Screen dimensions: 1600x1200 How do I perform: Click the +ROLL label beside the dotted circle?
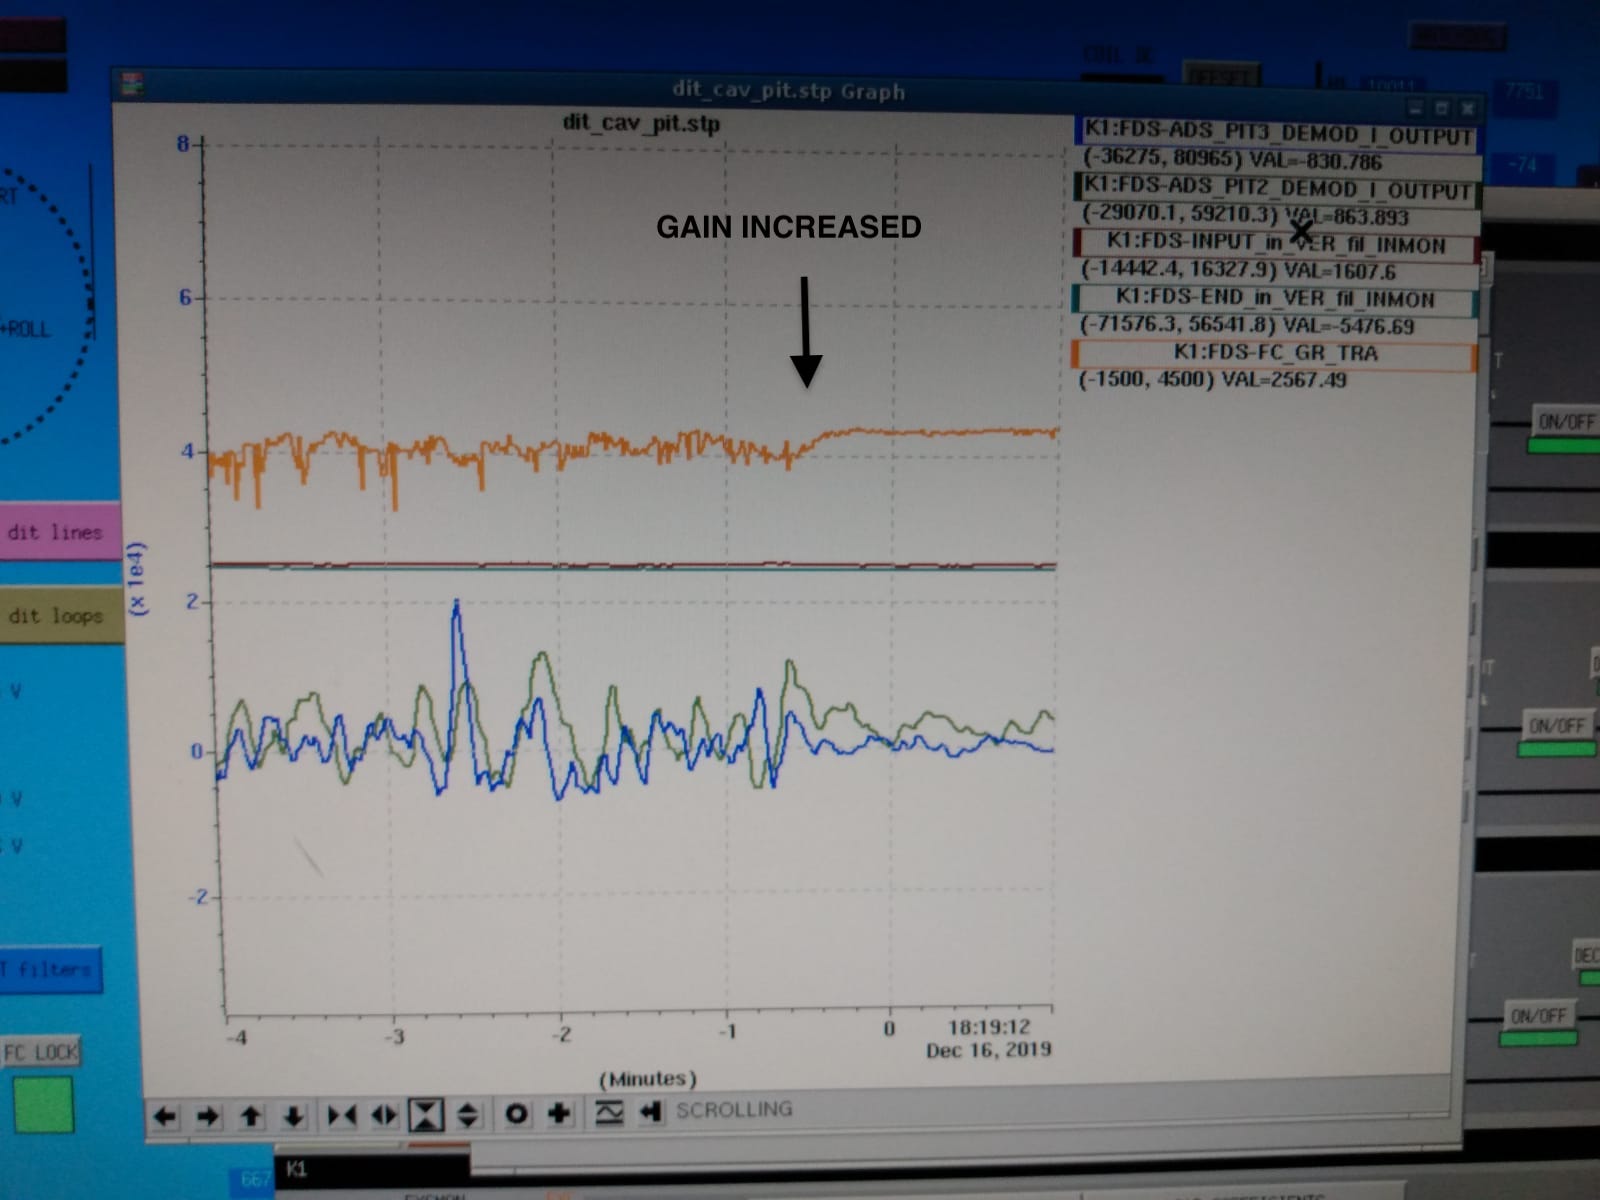coord(26,329)
